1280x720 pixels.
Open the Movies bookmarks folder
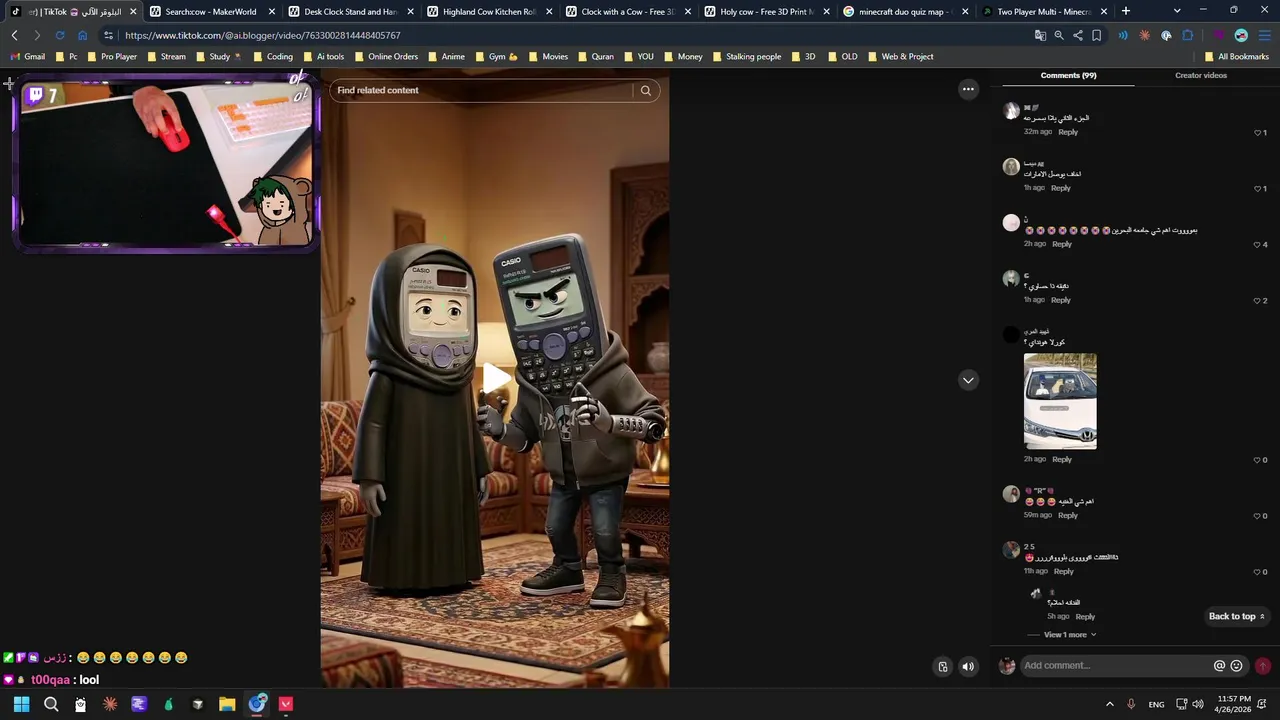[548, 57]
